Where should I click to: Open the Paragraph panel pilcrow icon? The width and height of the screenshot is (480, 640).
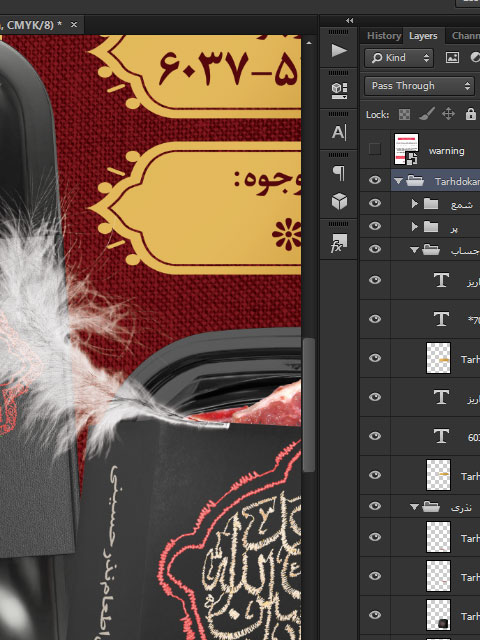(339, 173)
